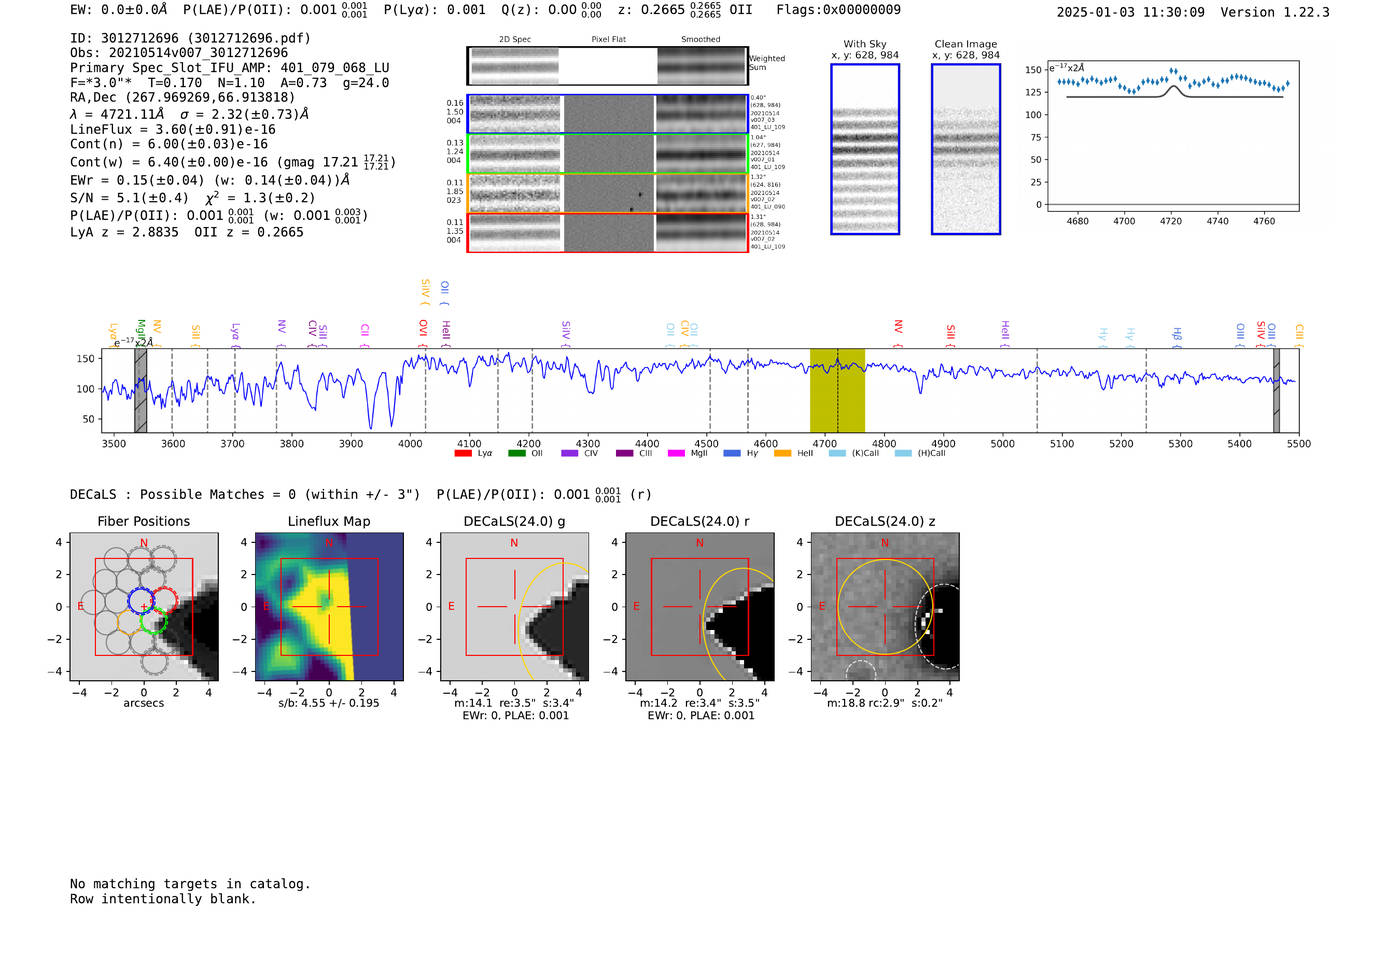Viewport: 1400px width, 953px height.
Task: Select the Primary Spec_Slot_IFU_AMP line
Action: tap(230, 68)
